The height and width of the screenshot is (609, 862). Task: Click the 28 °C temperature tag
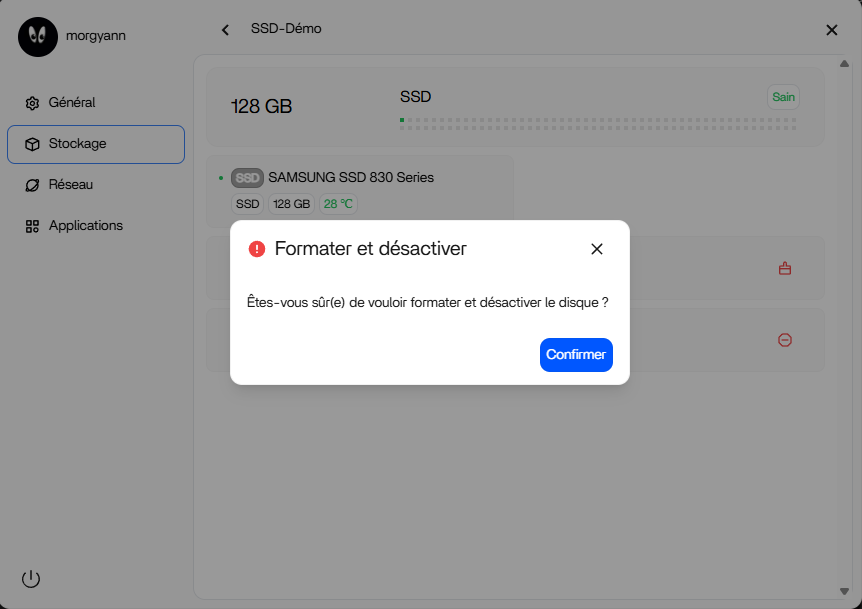338,204
